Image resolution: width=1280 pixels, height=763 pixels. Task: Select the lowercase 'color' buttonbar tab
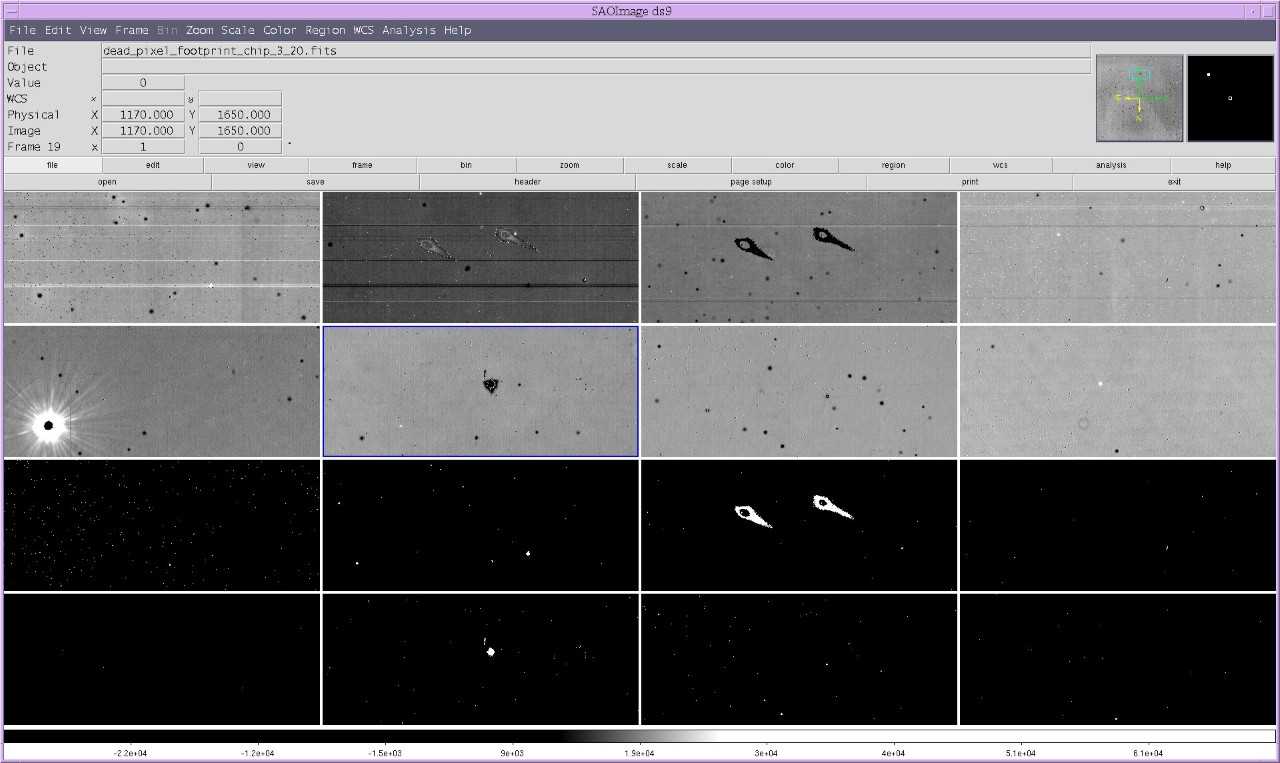click(784, 165)
